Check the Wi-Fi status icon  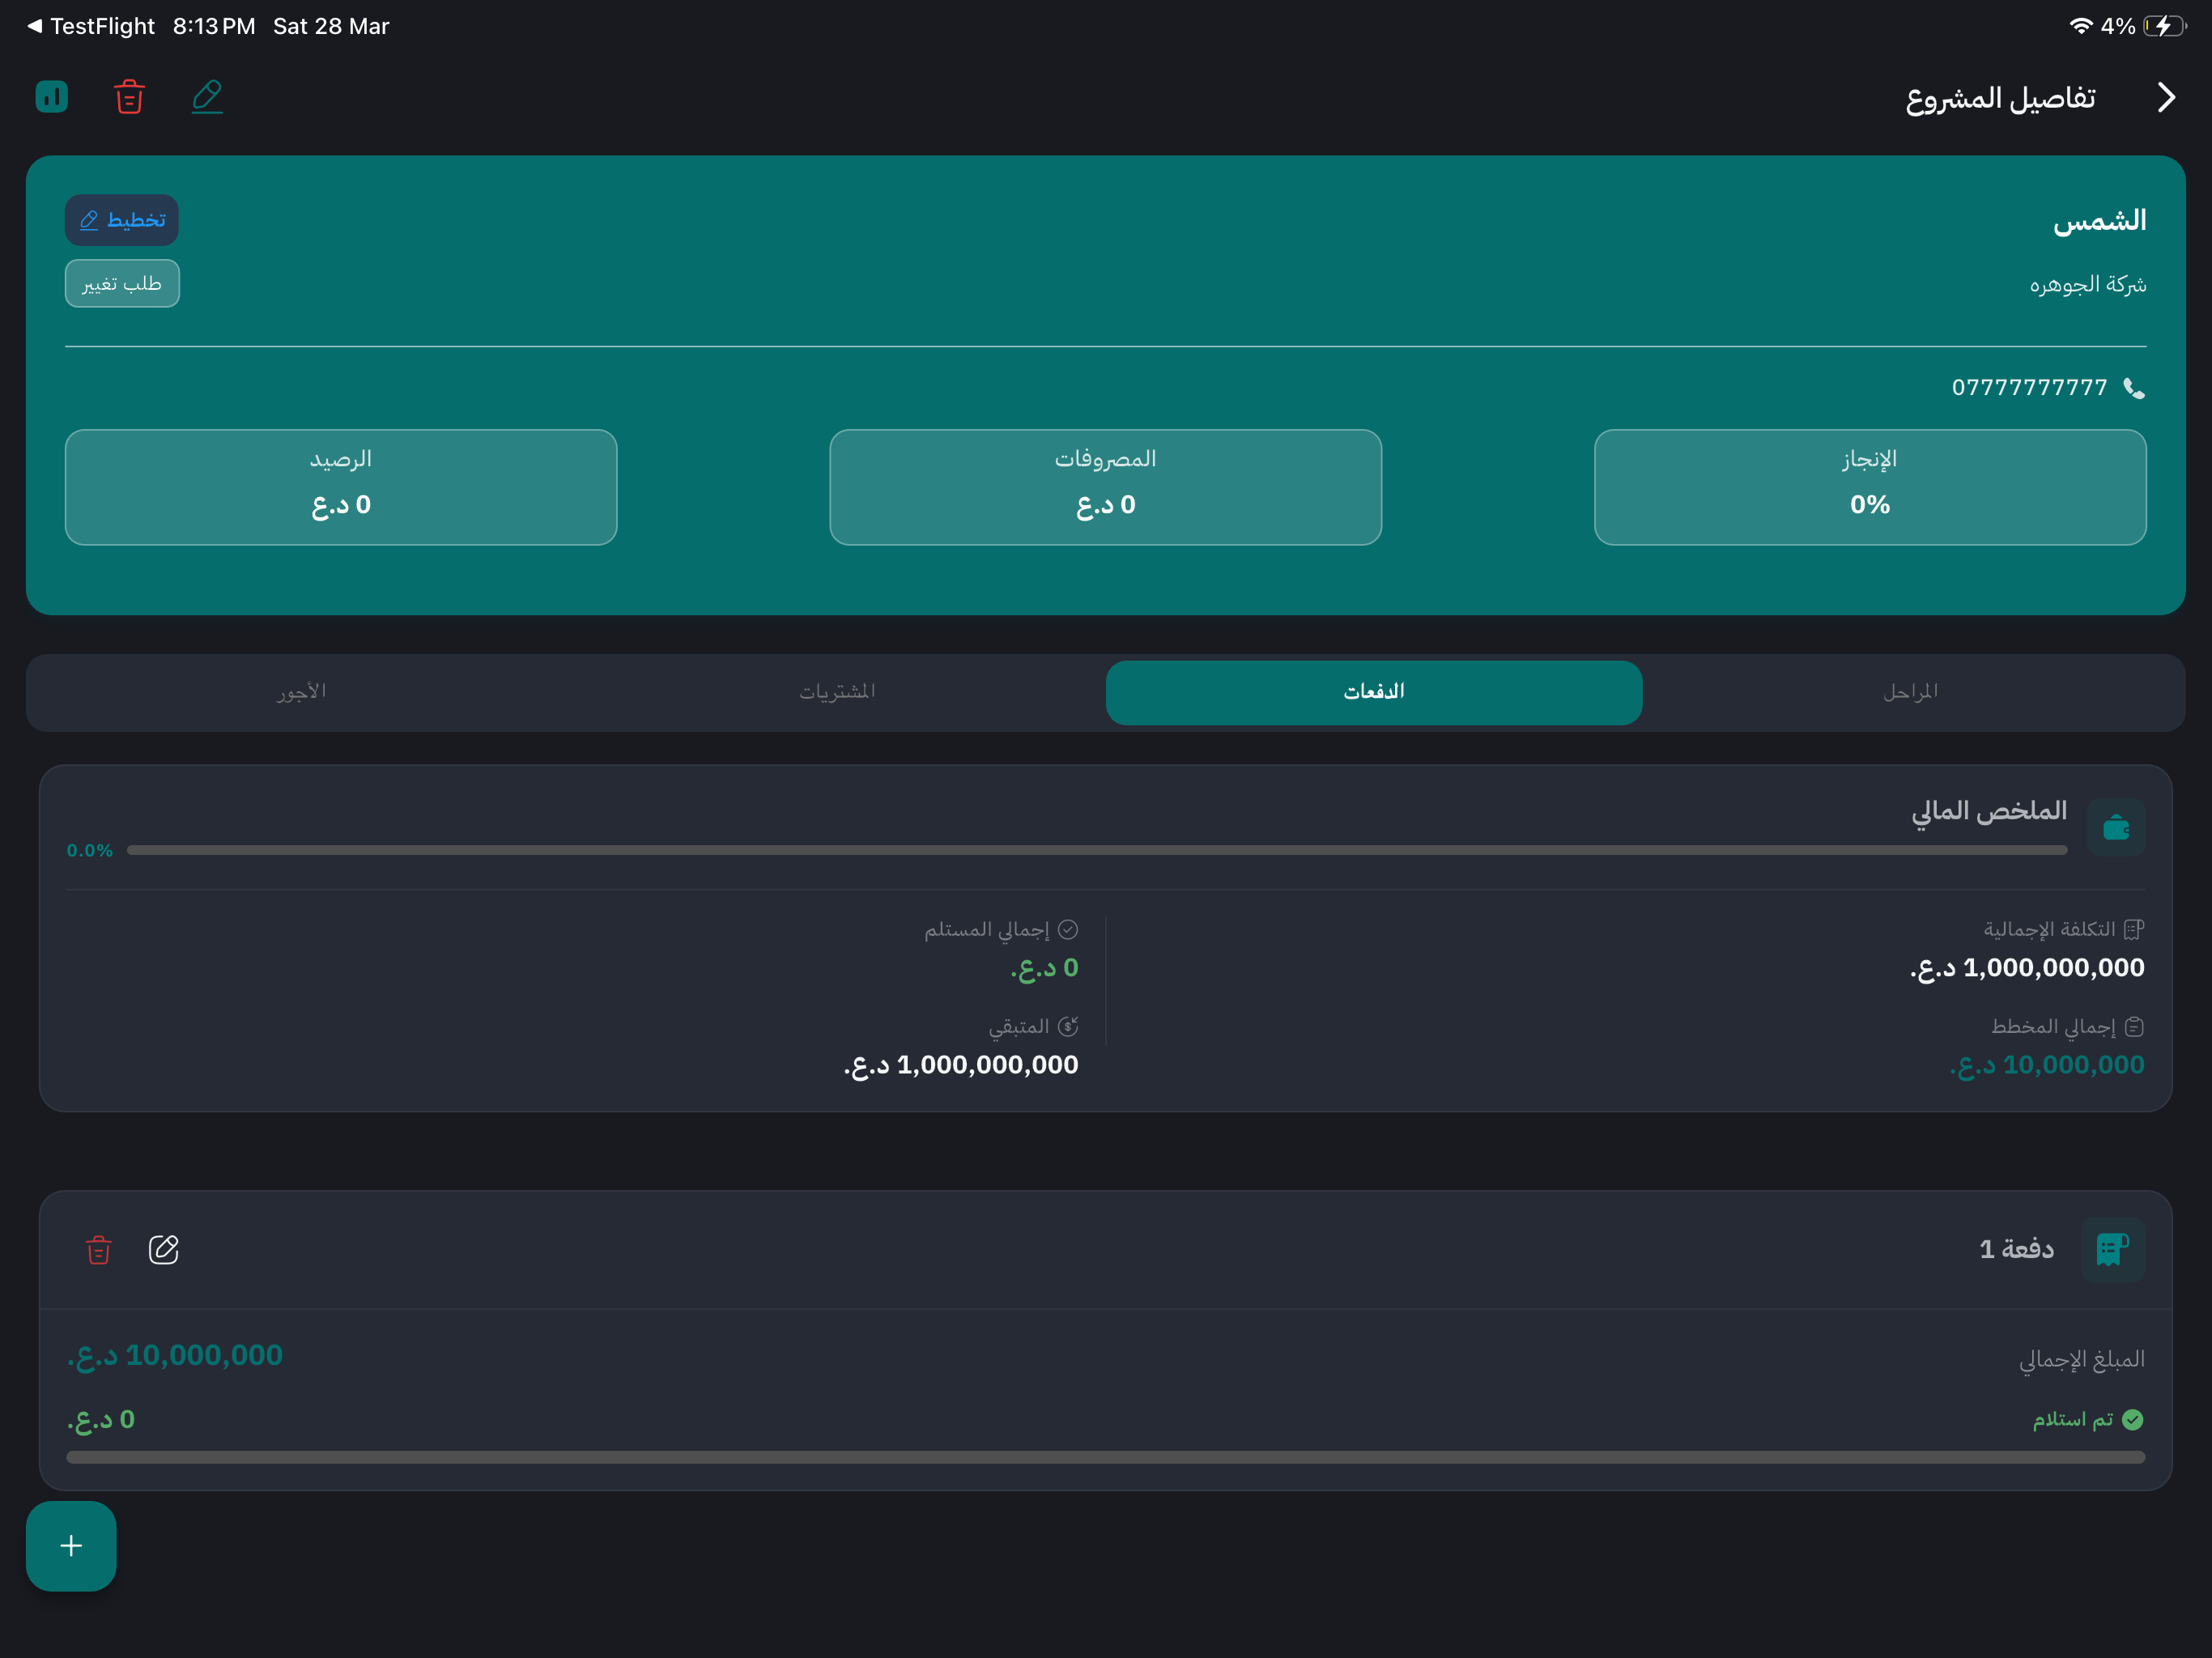2081,26
